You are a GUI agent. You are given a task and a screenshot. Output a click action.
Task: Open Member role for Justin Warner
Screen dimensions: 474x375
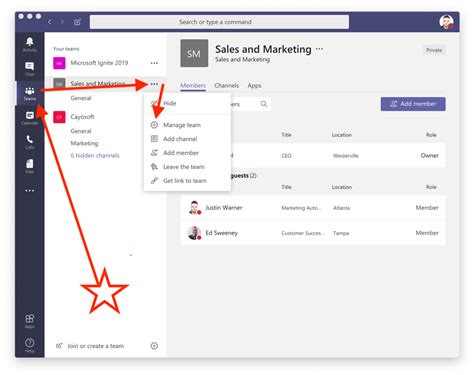pyautogui.click(x=427, y=208)
